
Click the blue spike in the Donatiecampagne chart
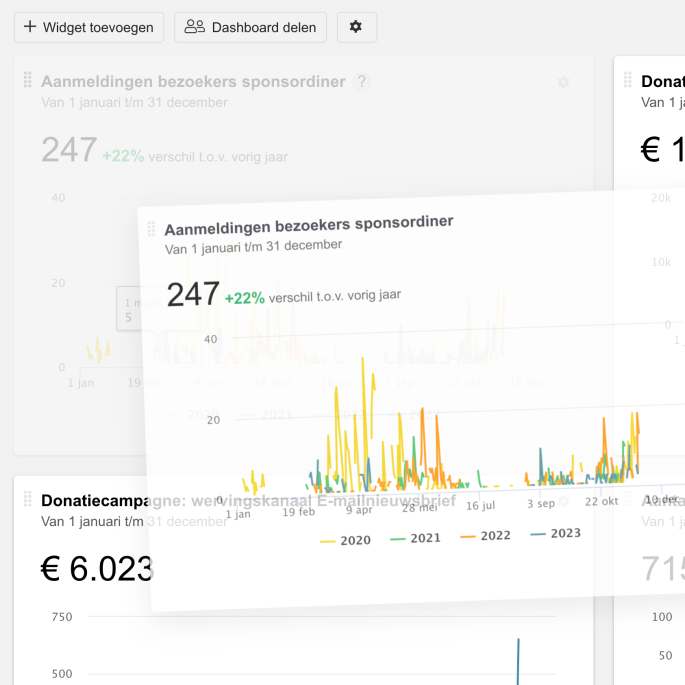[x=519, y=662]
